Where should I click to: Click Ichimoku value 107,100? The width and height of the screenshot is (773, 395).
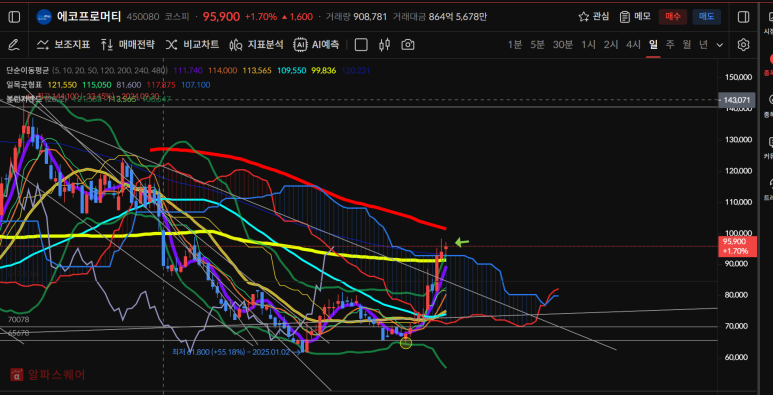click(196, 85)
